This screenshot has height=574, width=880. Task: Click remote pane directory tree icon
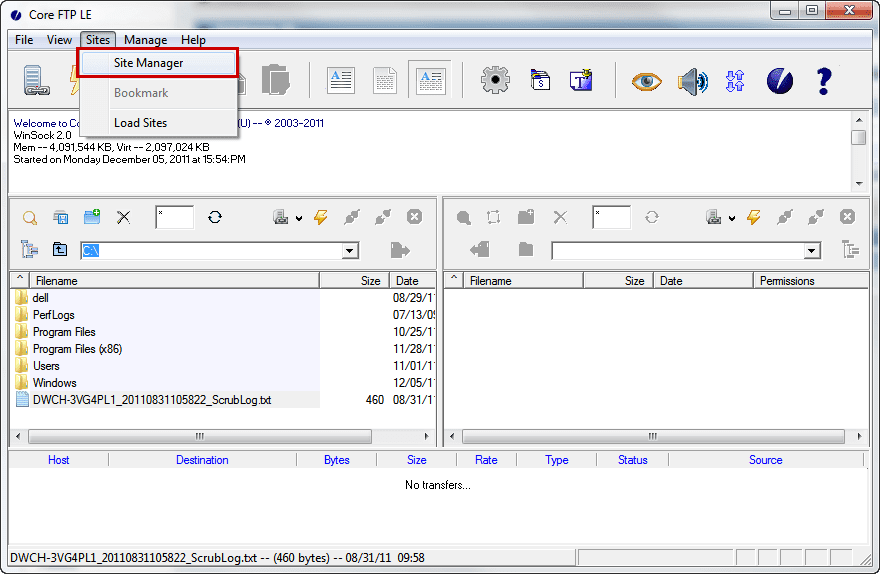[x=851, y=249]
